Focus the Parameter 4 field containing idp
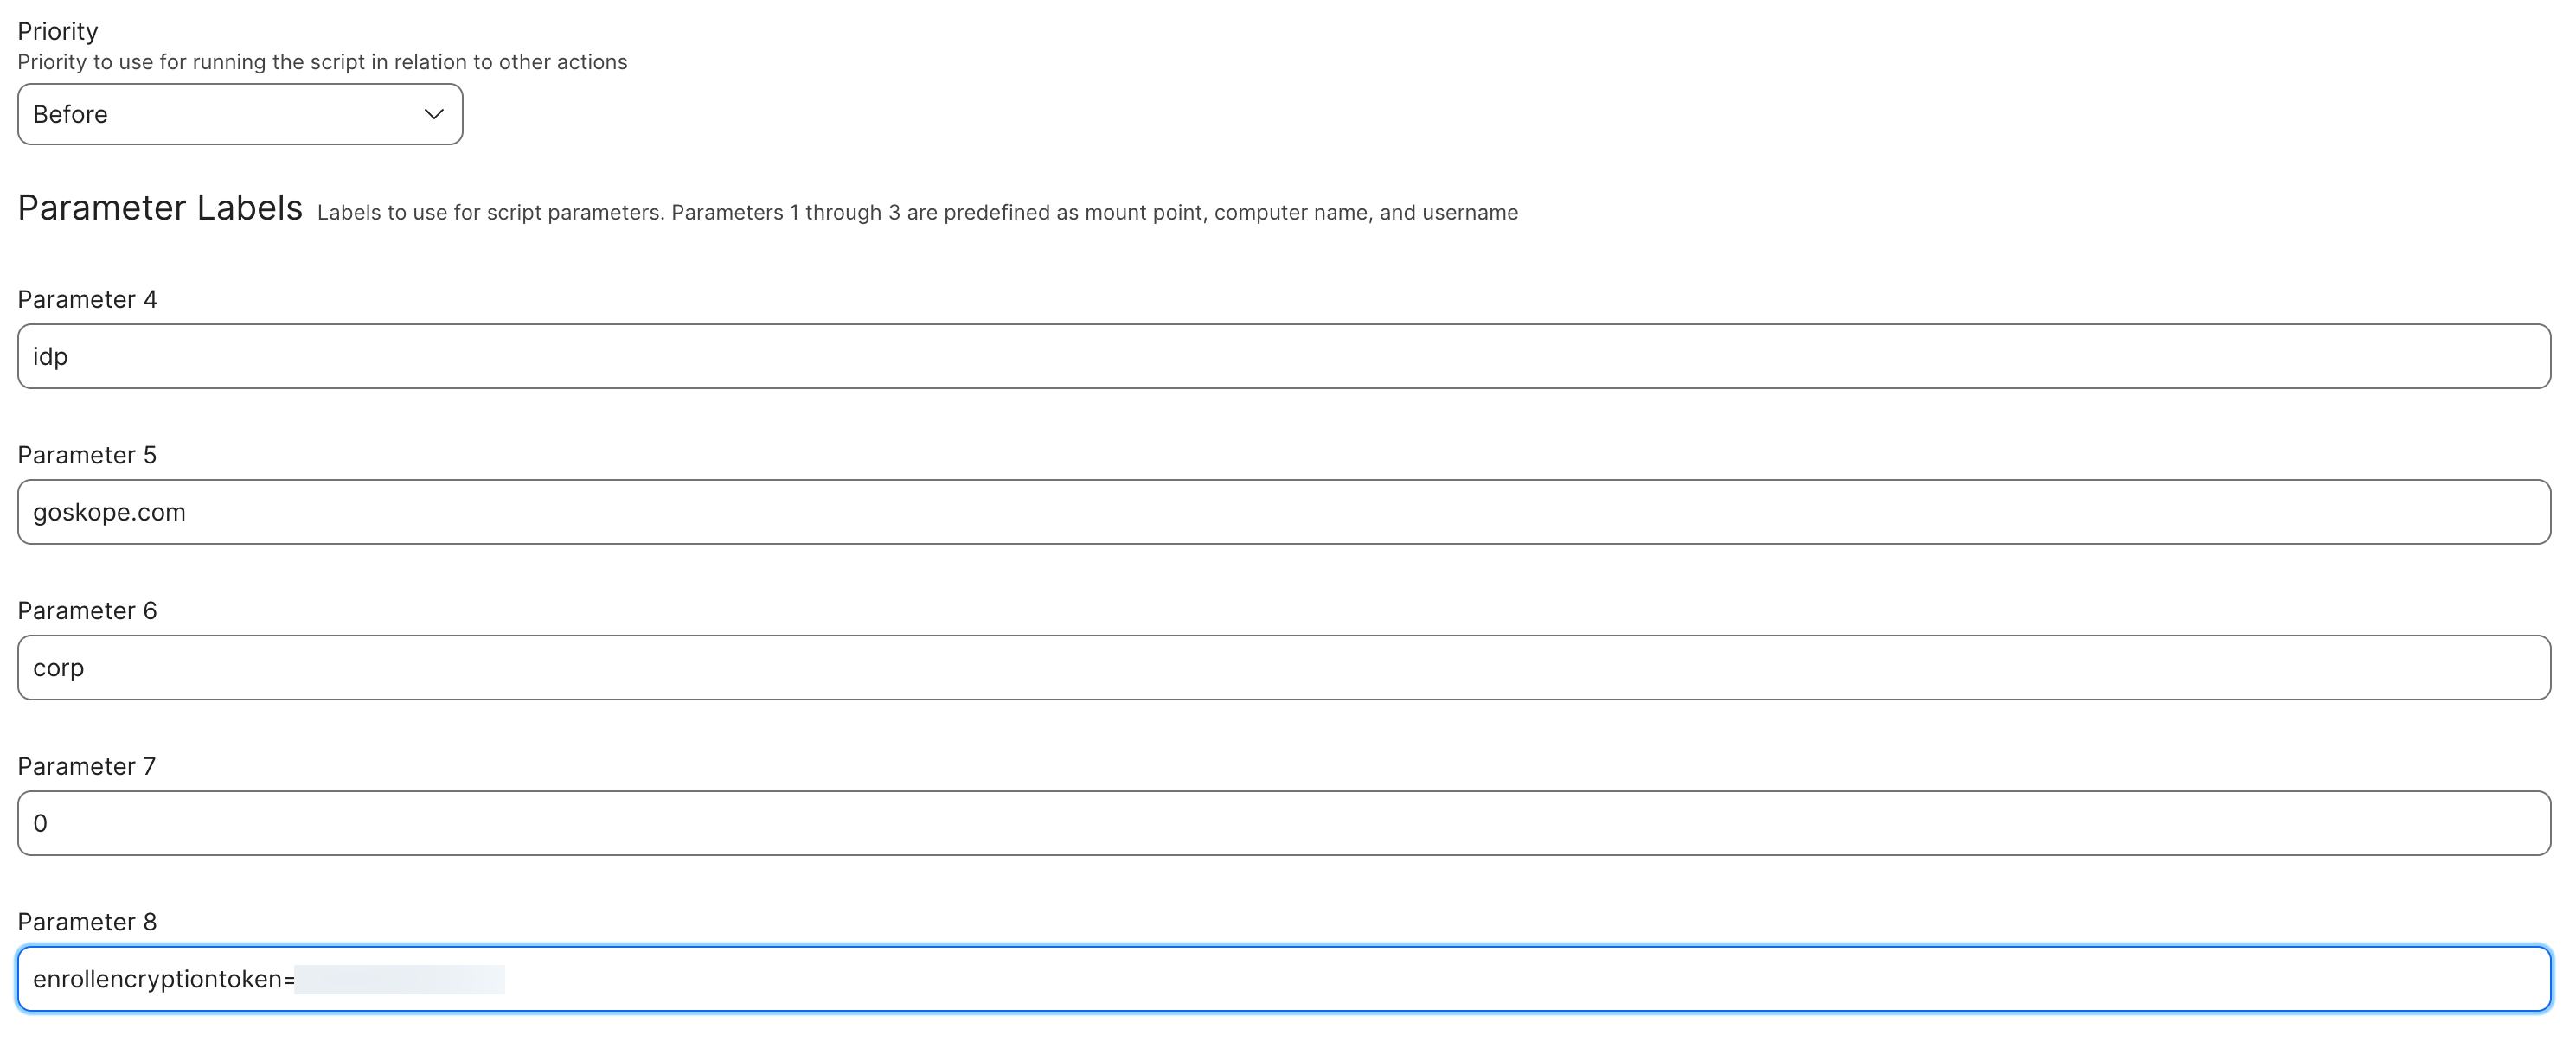This screenshot has height=1048, width=2576. pyautogui.click(x=1284, y=356)
